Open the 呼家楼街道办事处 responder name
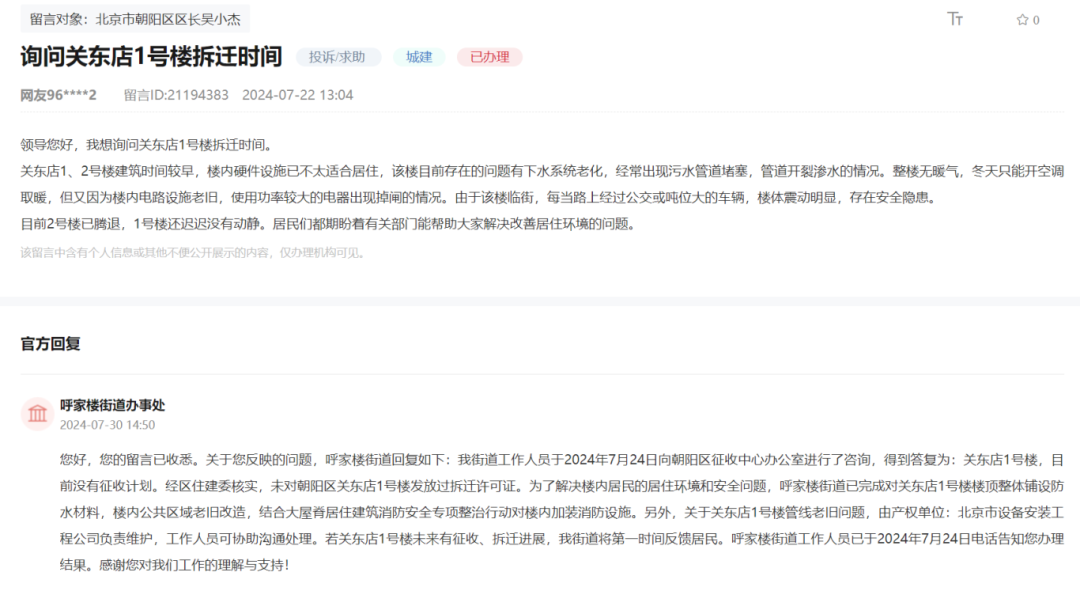The image size is (1080, 591). [x=112, y=405]
